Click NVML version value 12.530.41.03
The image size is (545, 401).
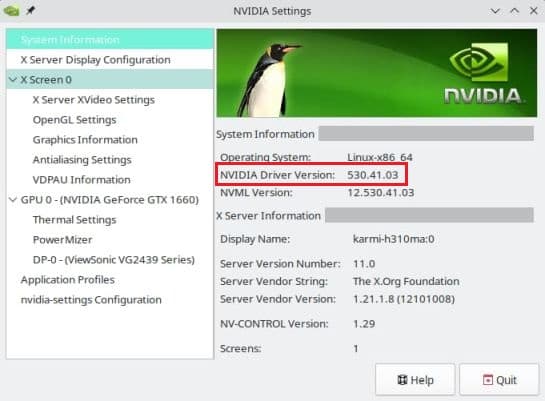tap(381, 193)
